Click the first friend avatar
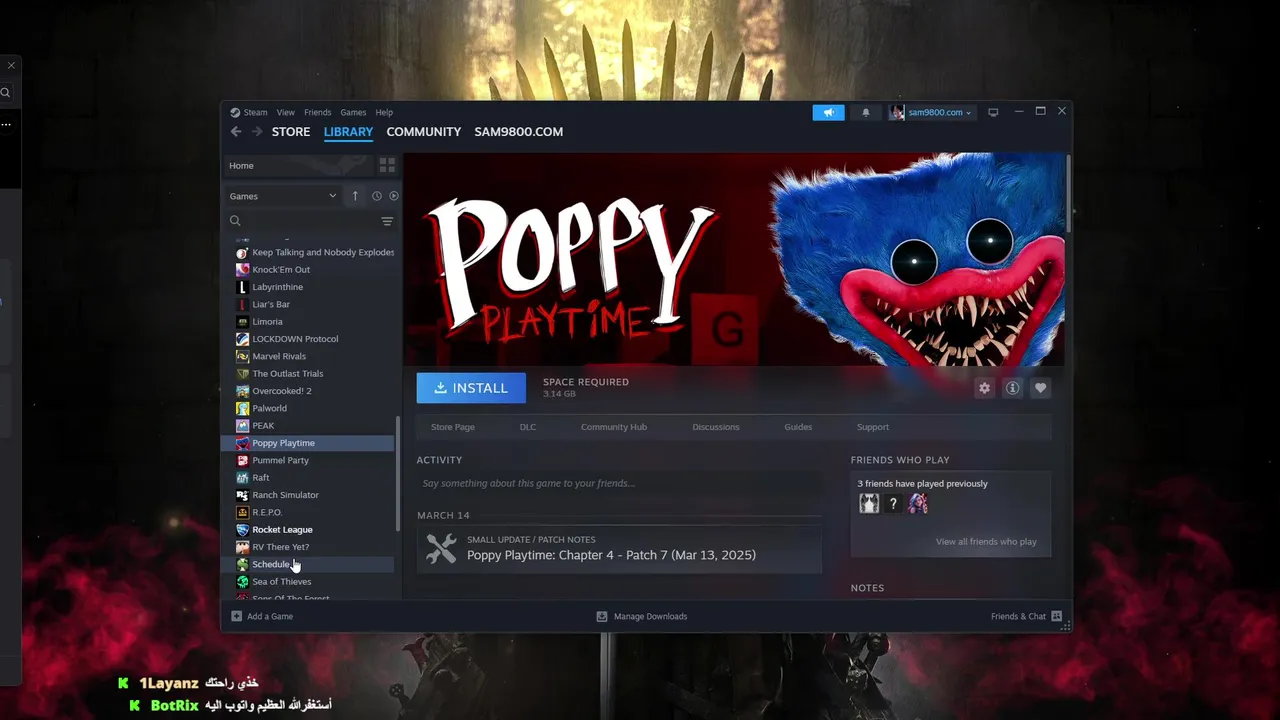This screenshot has height=720, width=1280. (x=869, y=504)
